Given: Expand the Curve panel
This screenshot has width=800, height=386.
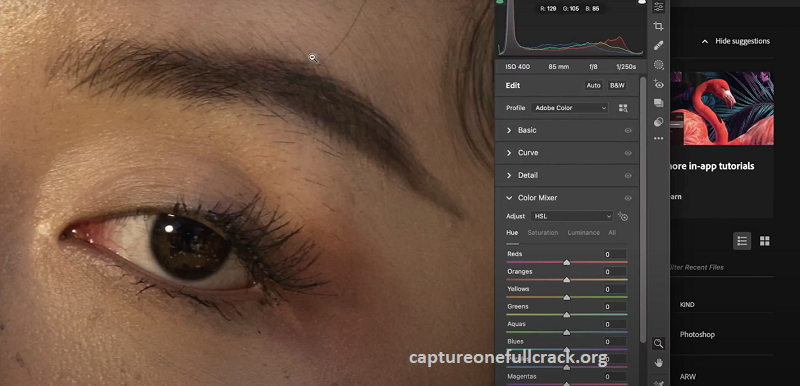Looking at the screenshot, I should pyautogui.click(x=509, y=153).
